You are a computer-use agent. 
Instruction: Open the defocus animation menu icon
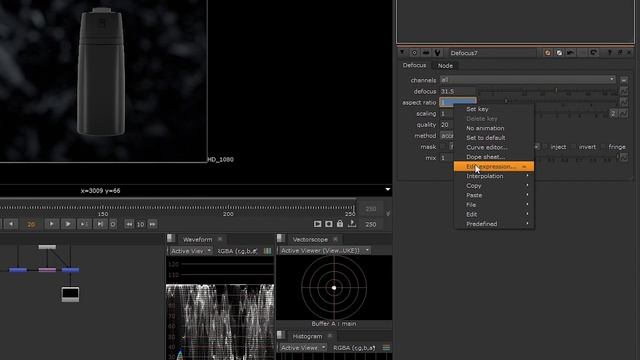[624, 91]
